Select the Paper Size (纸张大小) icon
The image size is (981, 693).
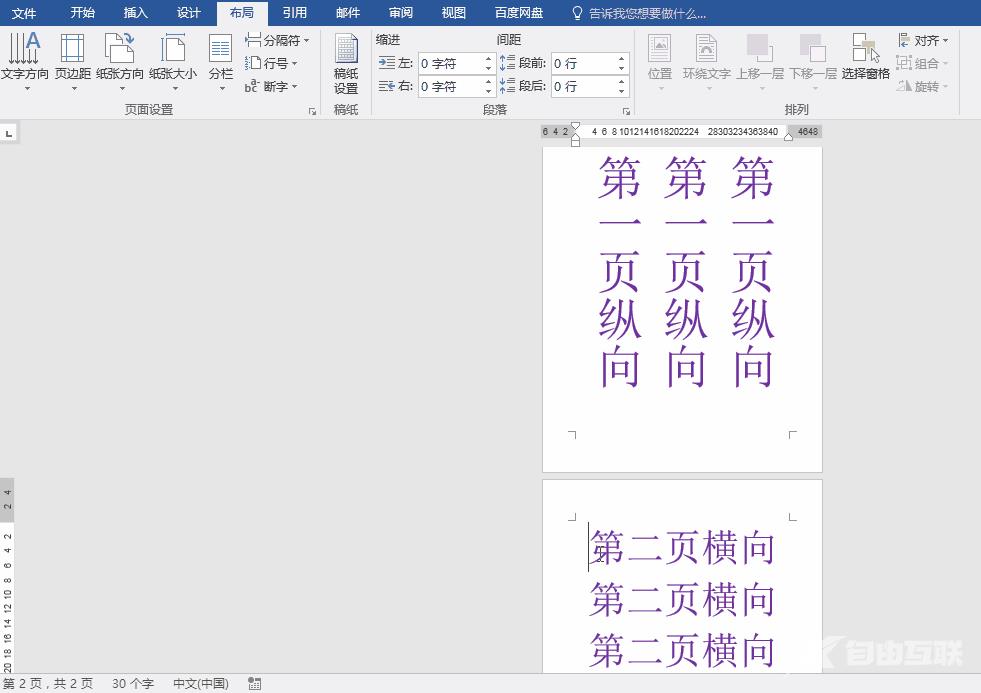click(173, 58)
